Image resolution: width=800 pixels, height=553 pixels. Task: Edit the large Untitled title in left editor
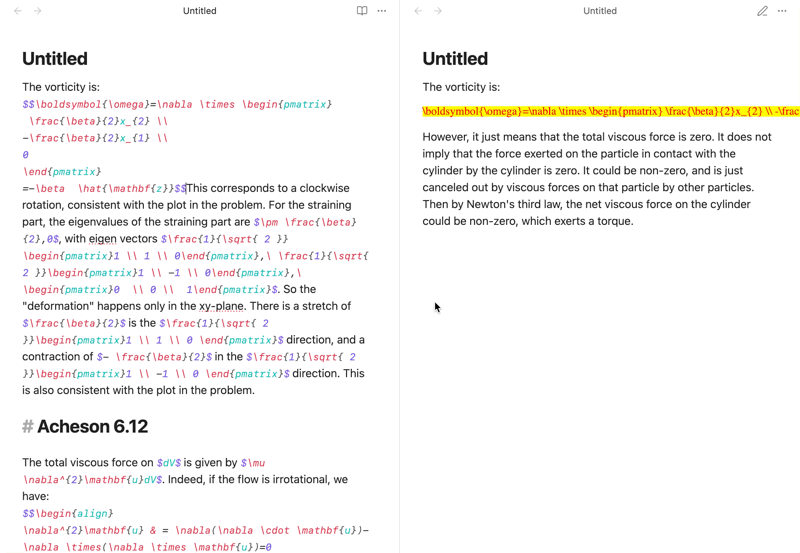click(x=55, y=59)
